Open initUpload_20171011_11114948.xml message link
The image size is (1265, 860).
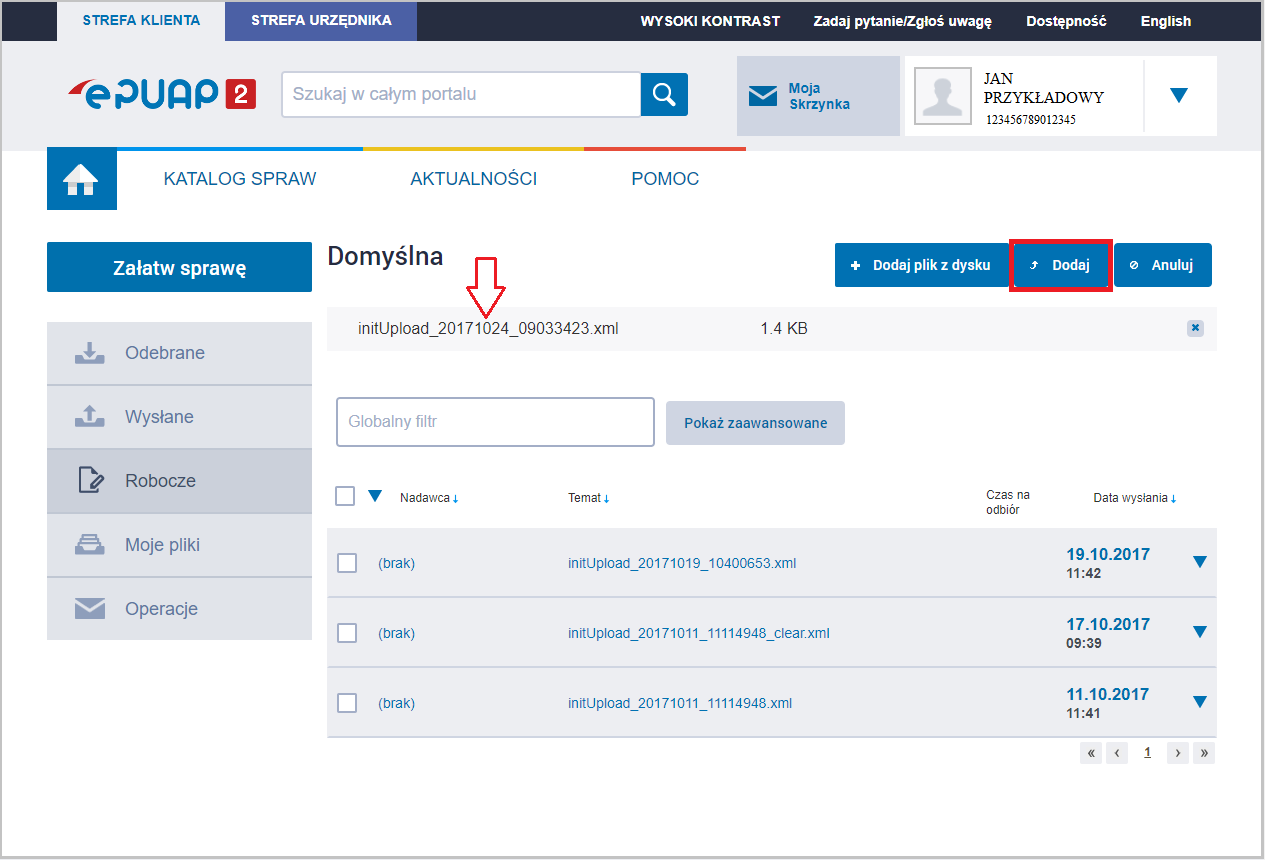coord(680,703)
